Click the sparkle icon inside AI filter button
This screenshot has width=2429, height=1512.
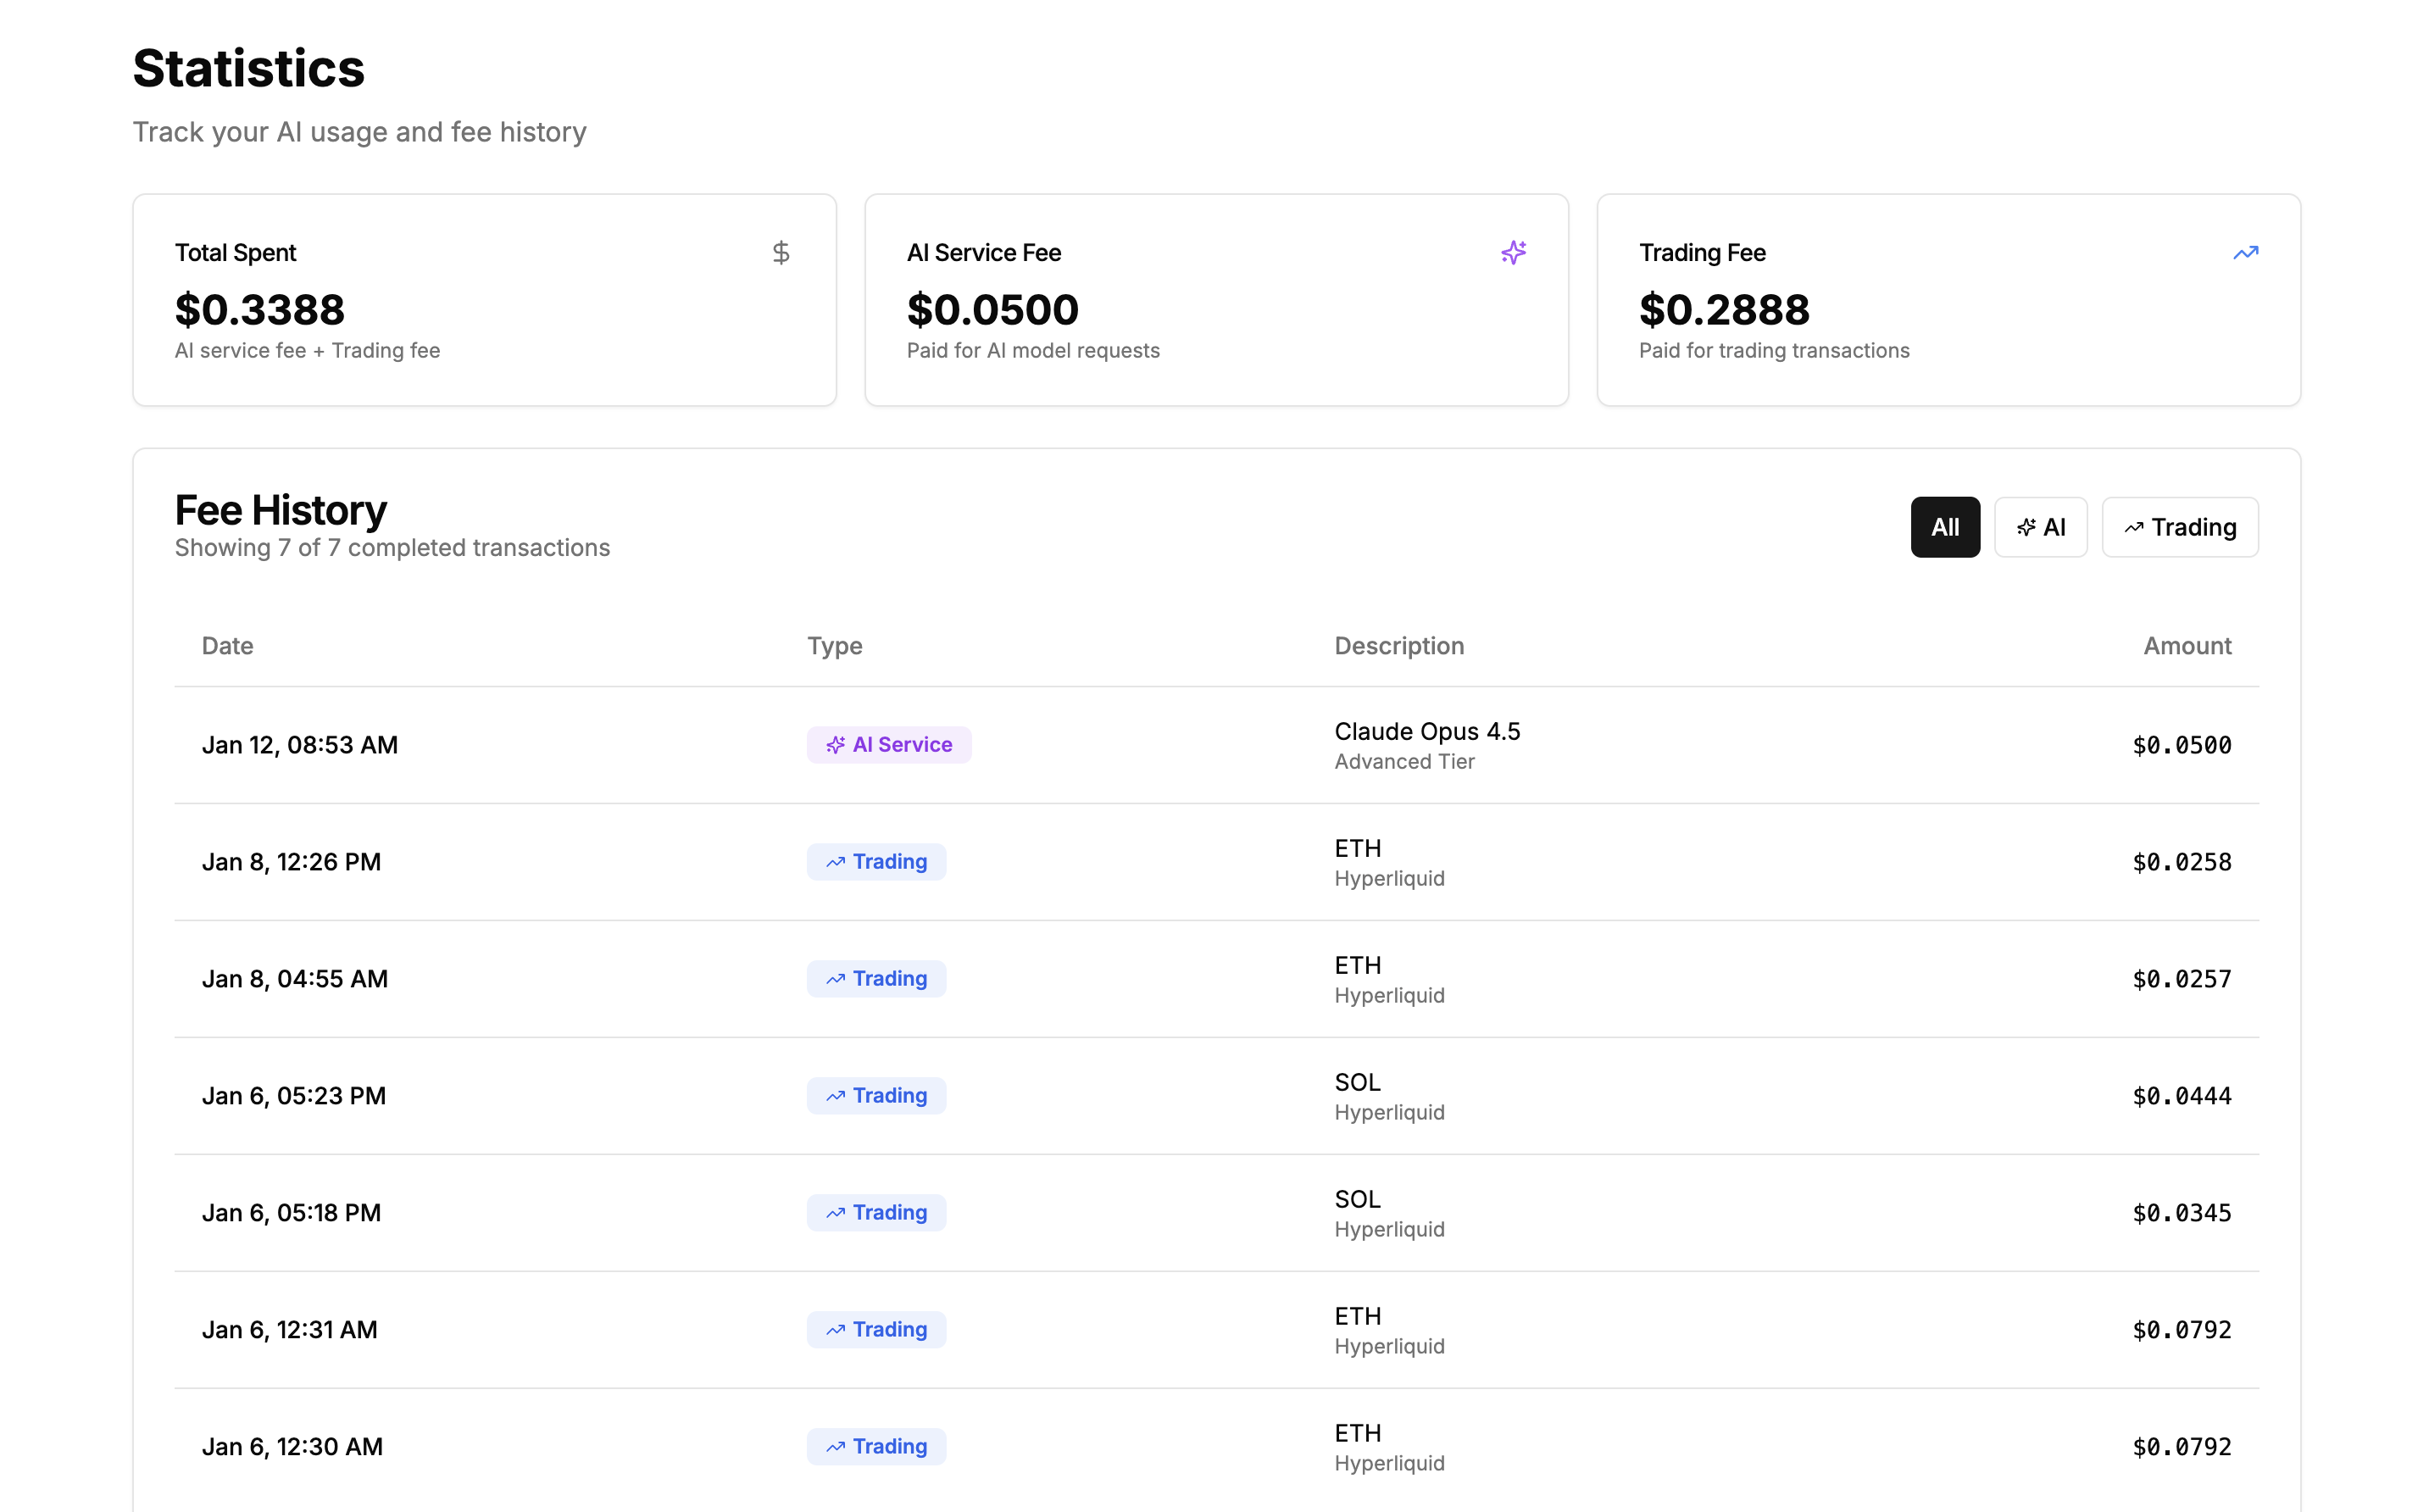click(x=2026, y=527)
